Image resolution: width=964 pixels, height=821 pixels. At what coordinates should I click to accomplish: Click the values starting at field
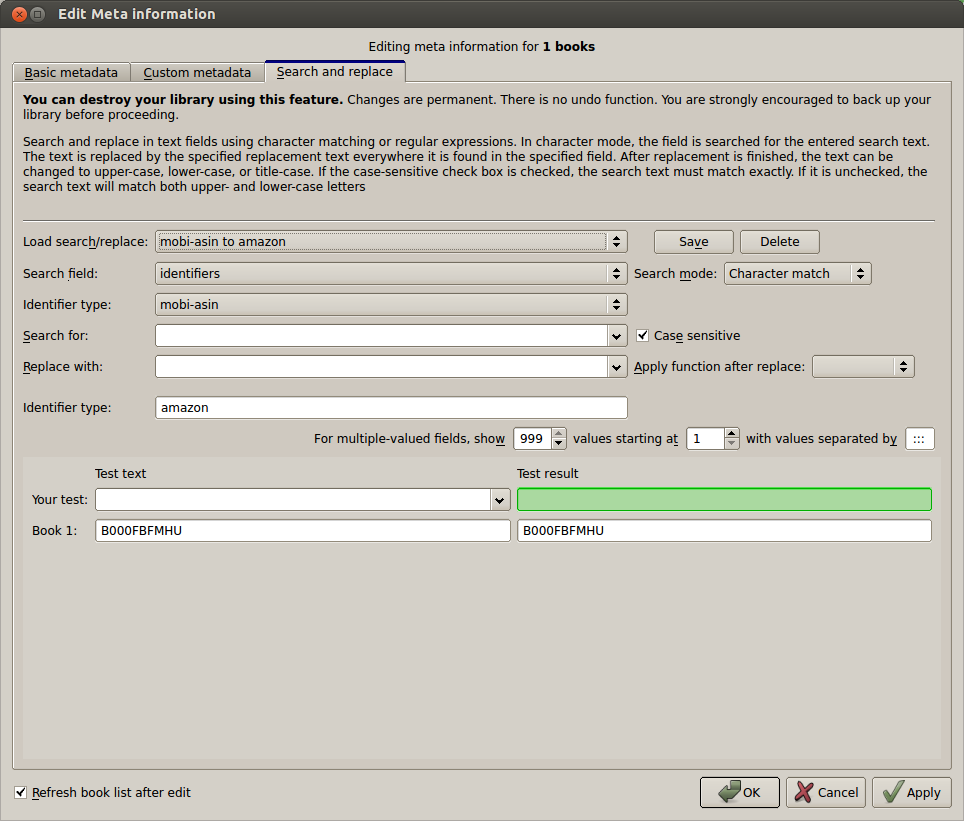point(706,438)
